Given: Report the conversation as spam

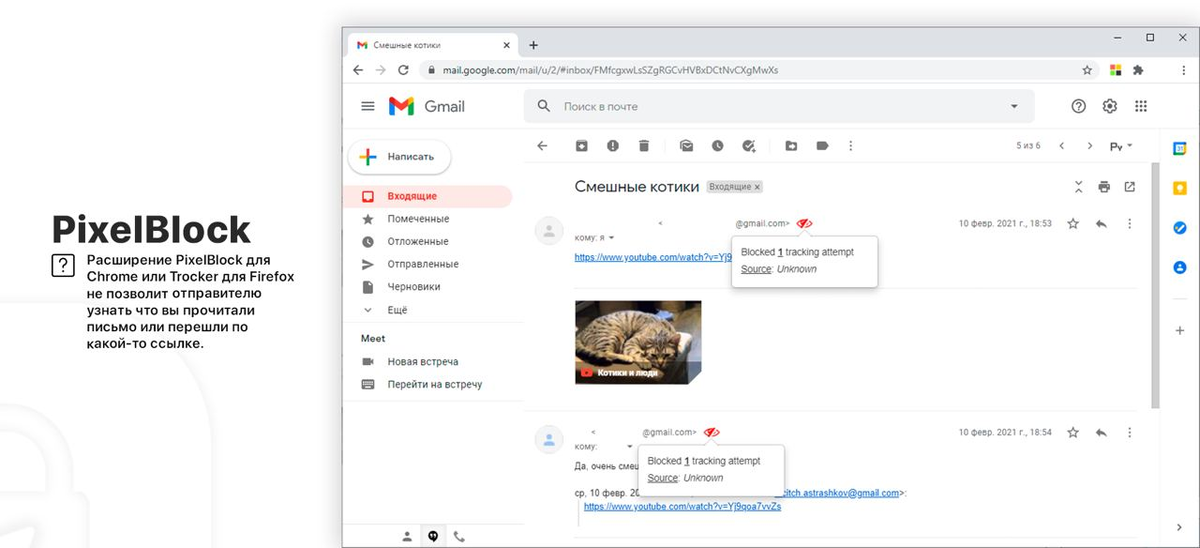Looking at the screenshot, I should tap(613, 145).
